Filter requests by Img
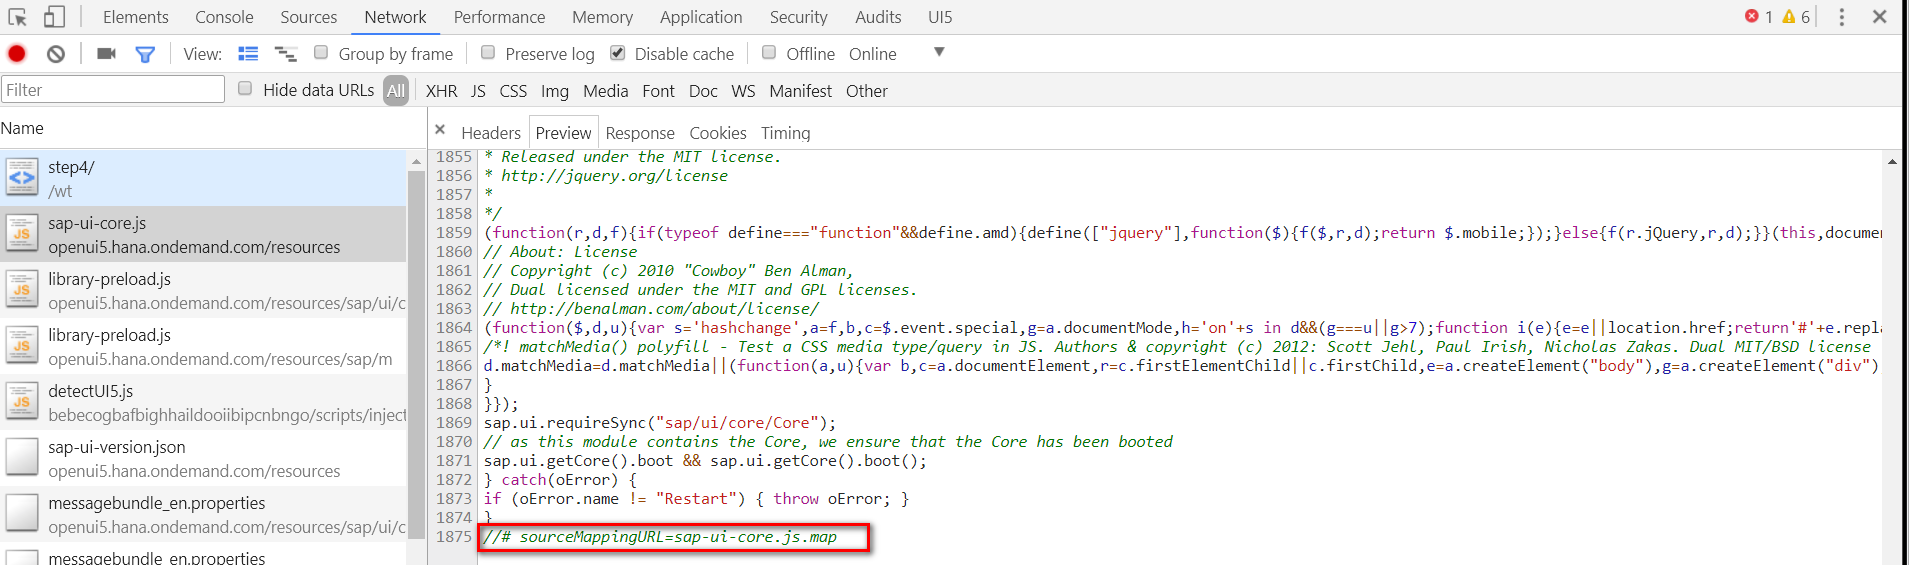 [555, 91]
